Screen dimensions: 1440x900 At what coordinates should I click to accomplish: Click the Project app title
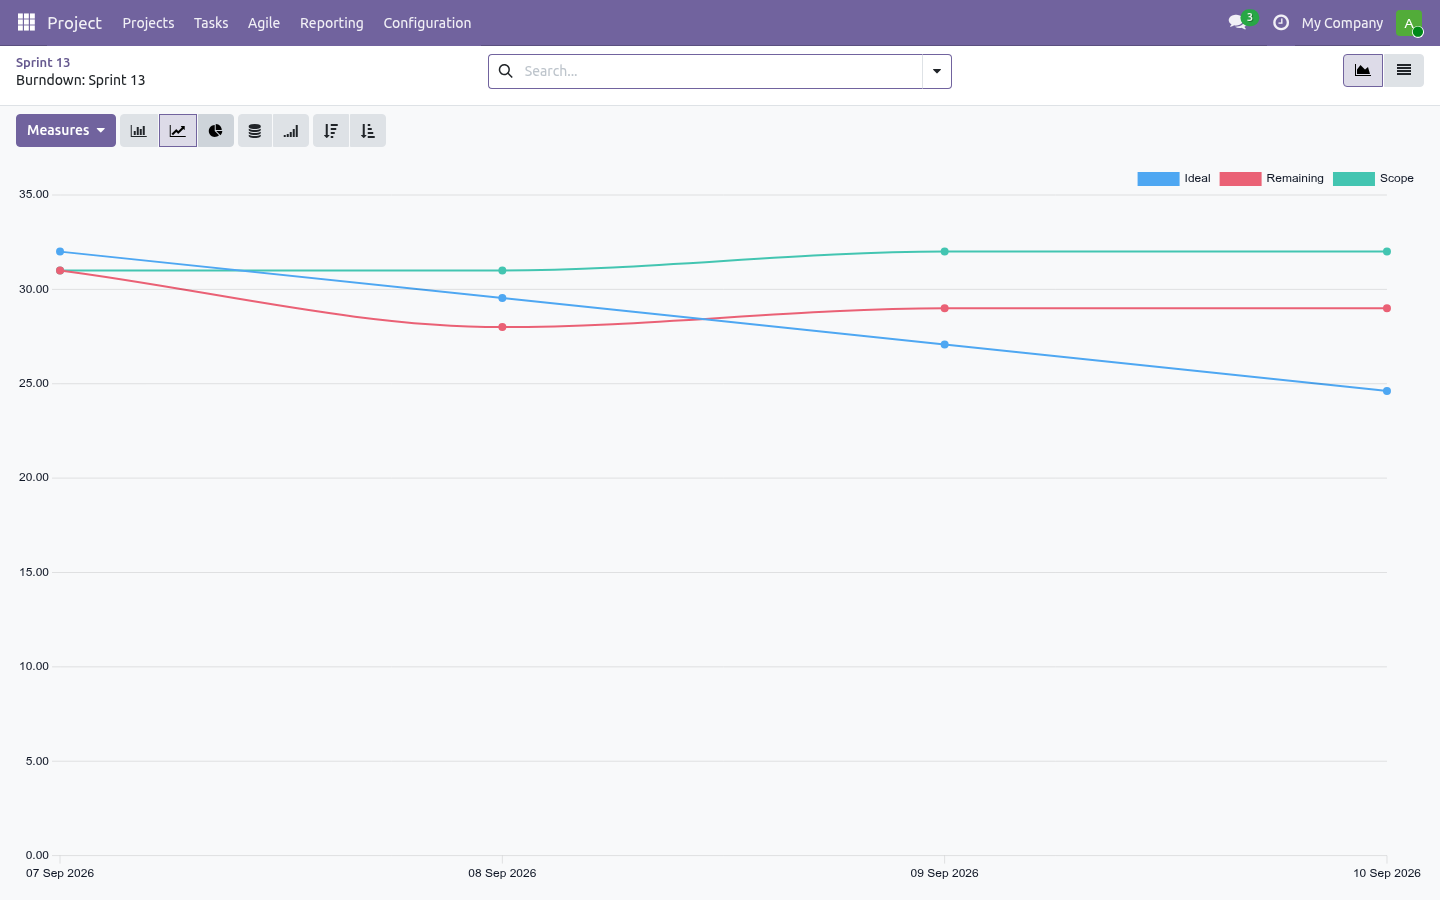pyautogui.click(x=74, y=23)
